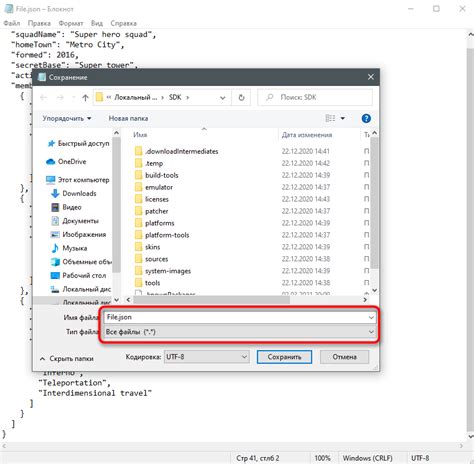Click the Сохранить button
The height and width of the screenshot is (464, 474).
[284, 357]
